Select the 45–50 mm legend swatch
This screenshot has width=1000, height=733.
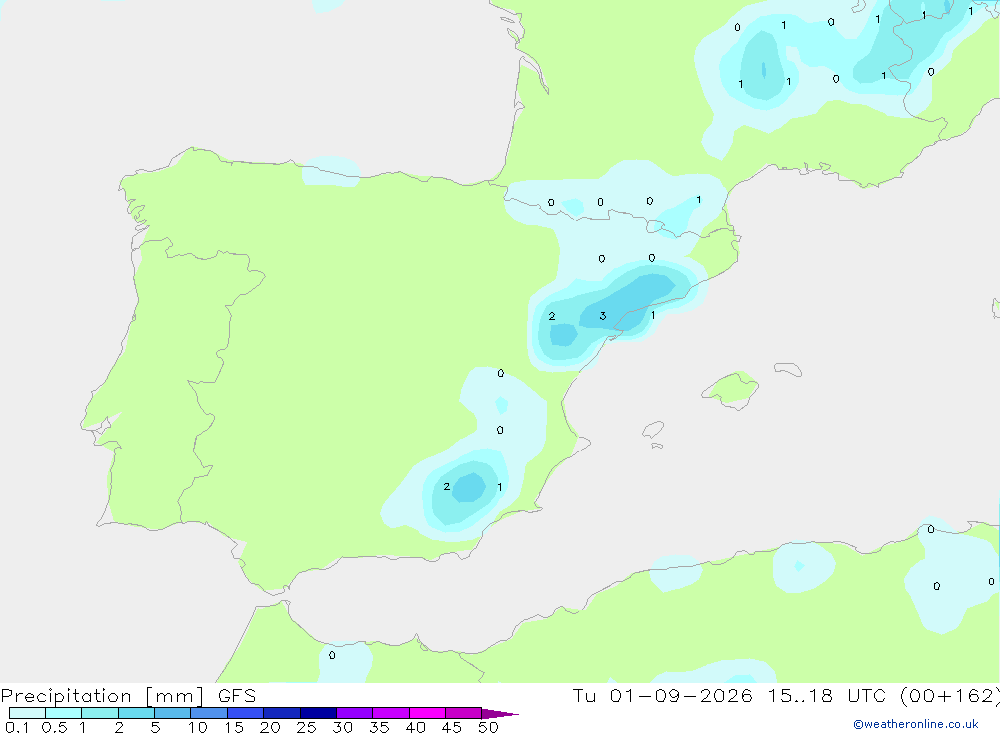click(463, 713)
